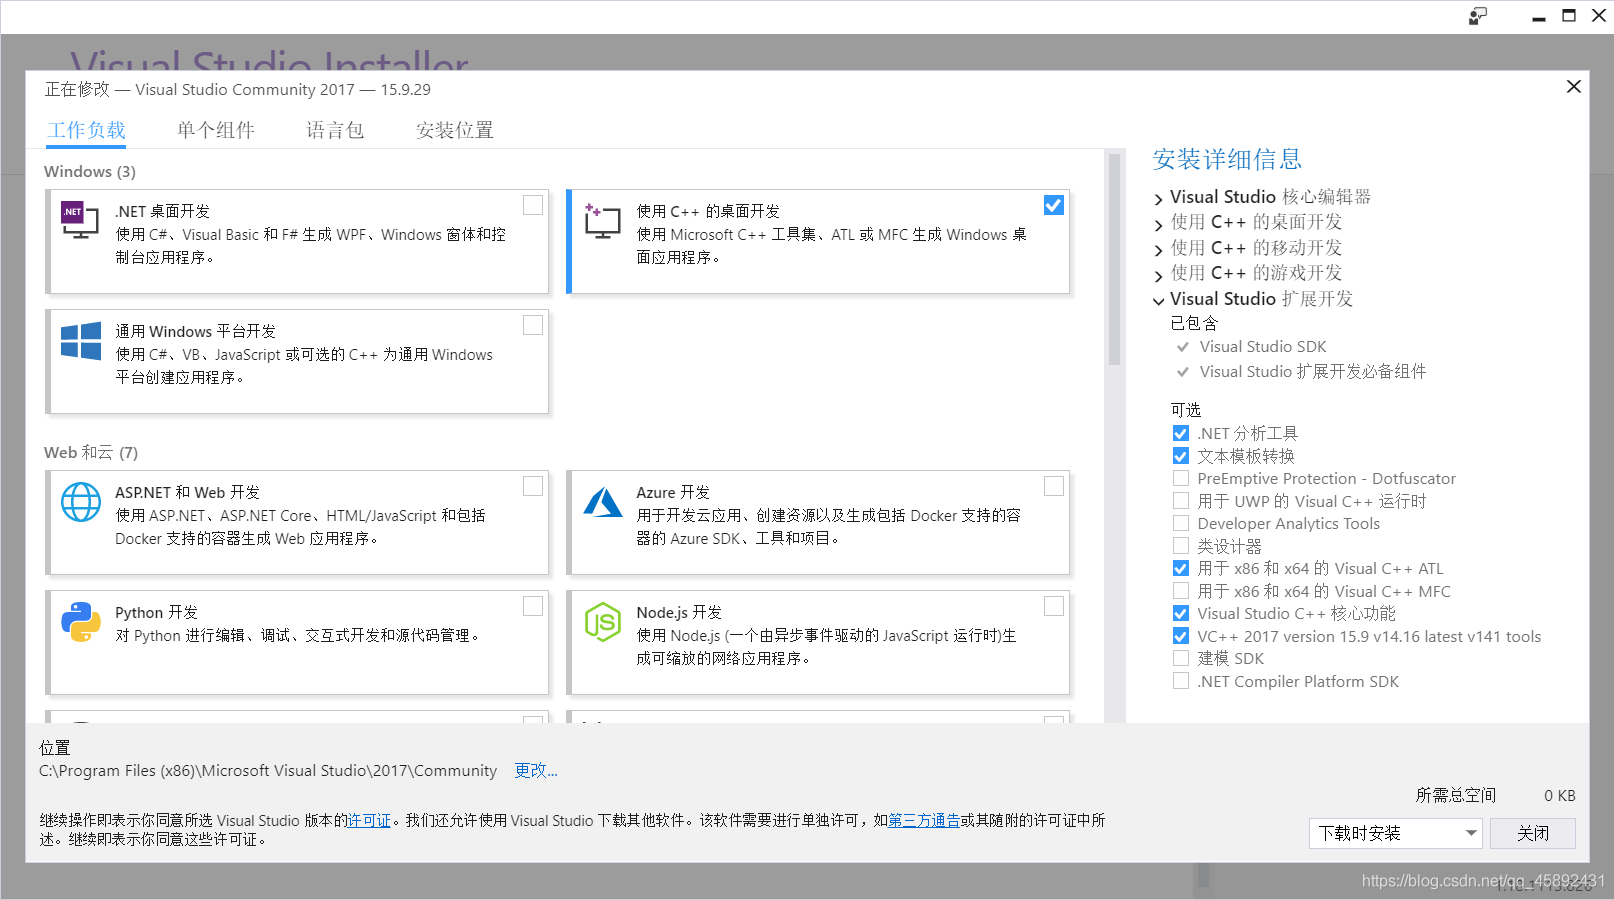Click the C++ desktop development monitor icon
The height and width of the screenshot is (900, 1614).
(602, 220)
